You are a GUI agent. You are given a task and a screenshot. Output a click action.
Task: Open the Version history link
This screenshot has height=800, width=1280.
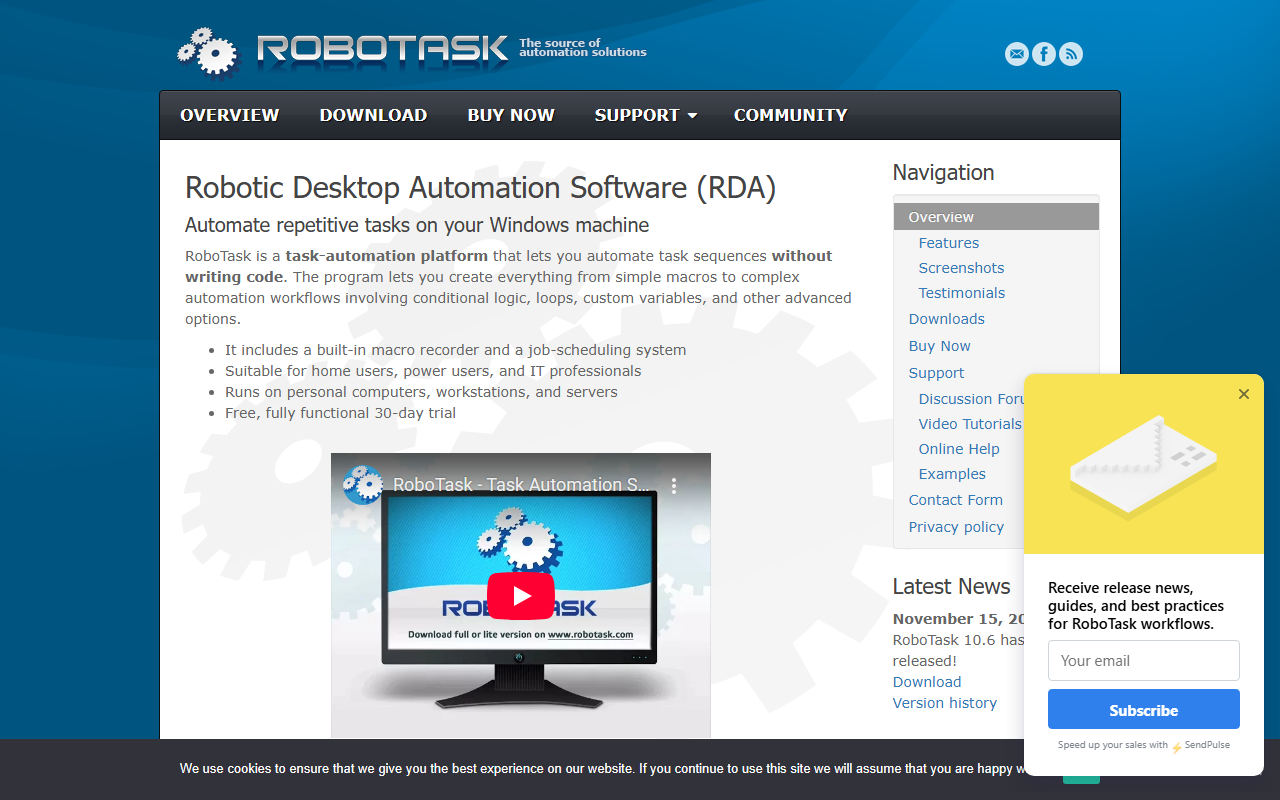(x=945, y=703)
